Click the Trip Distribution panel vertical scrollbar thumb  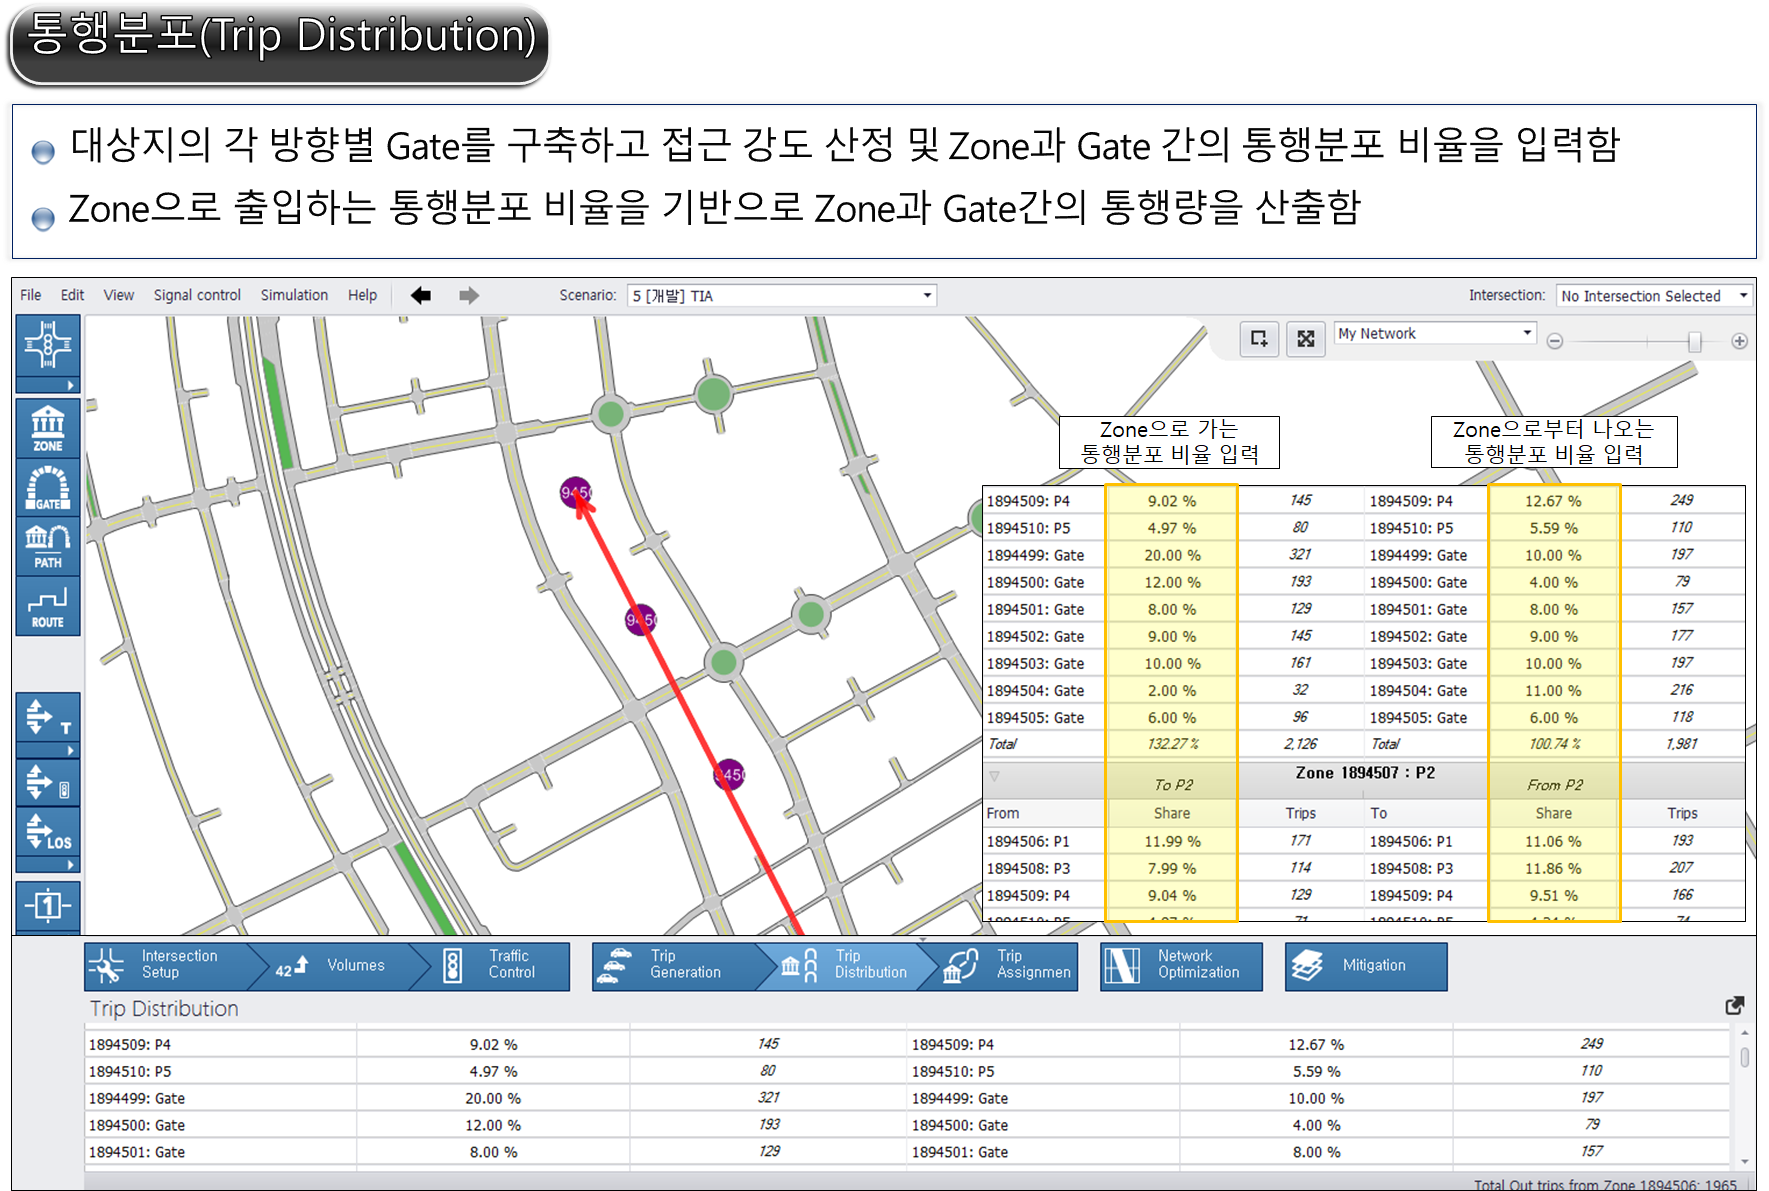pos(1744,1057)
